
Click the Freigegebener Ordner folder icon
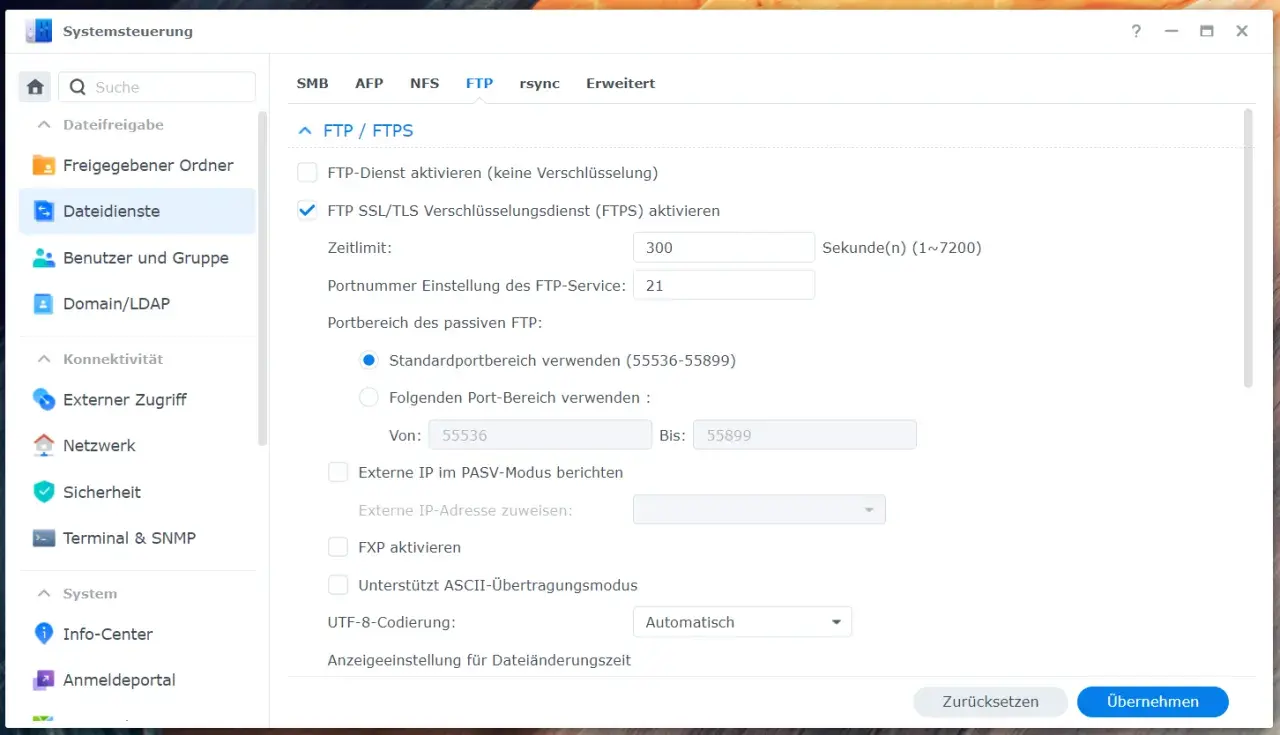click(43, 165)
